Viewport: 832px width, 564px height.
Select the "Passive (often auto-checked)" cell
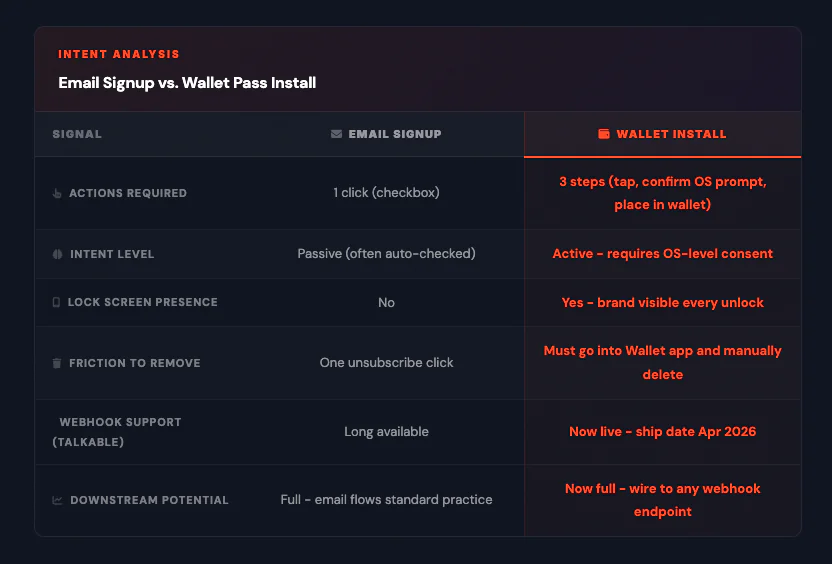pos(386,254)
